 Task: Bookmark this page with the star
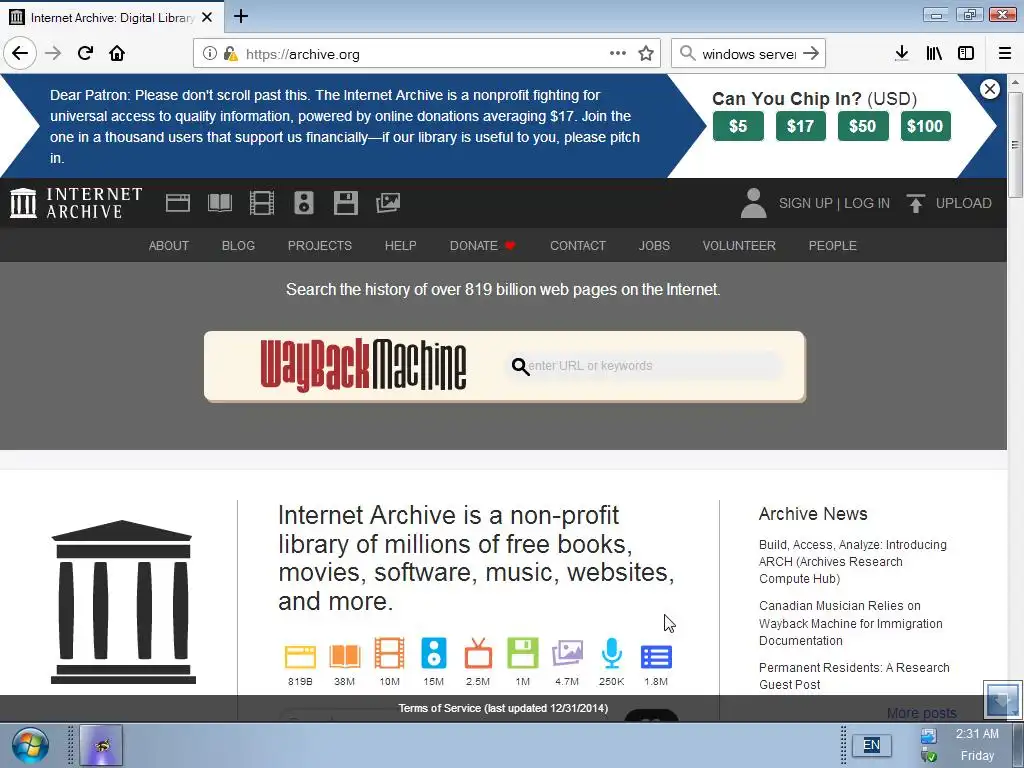[646, 54]
